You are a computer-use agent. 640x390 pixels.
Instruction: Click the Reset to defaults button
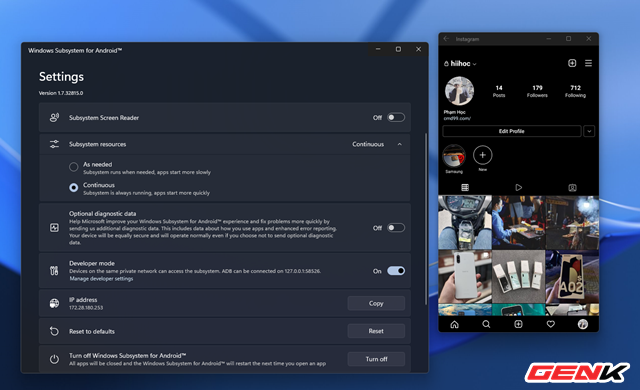click(376, 331)
